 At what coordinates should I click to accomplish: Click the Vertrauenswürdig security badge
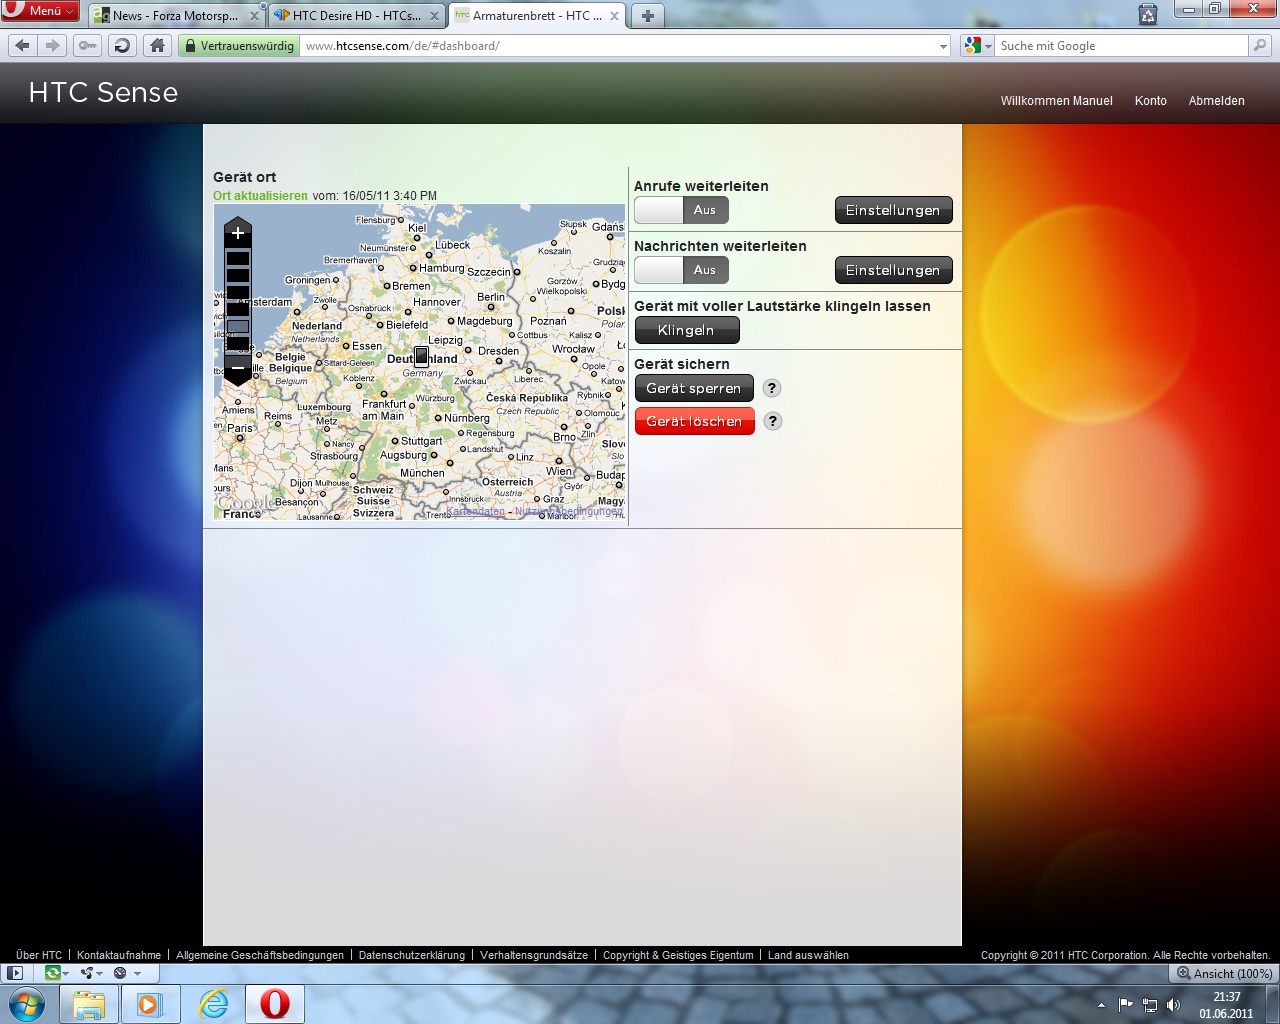tap(239, 46)
